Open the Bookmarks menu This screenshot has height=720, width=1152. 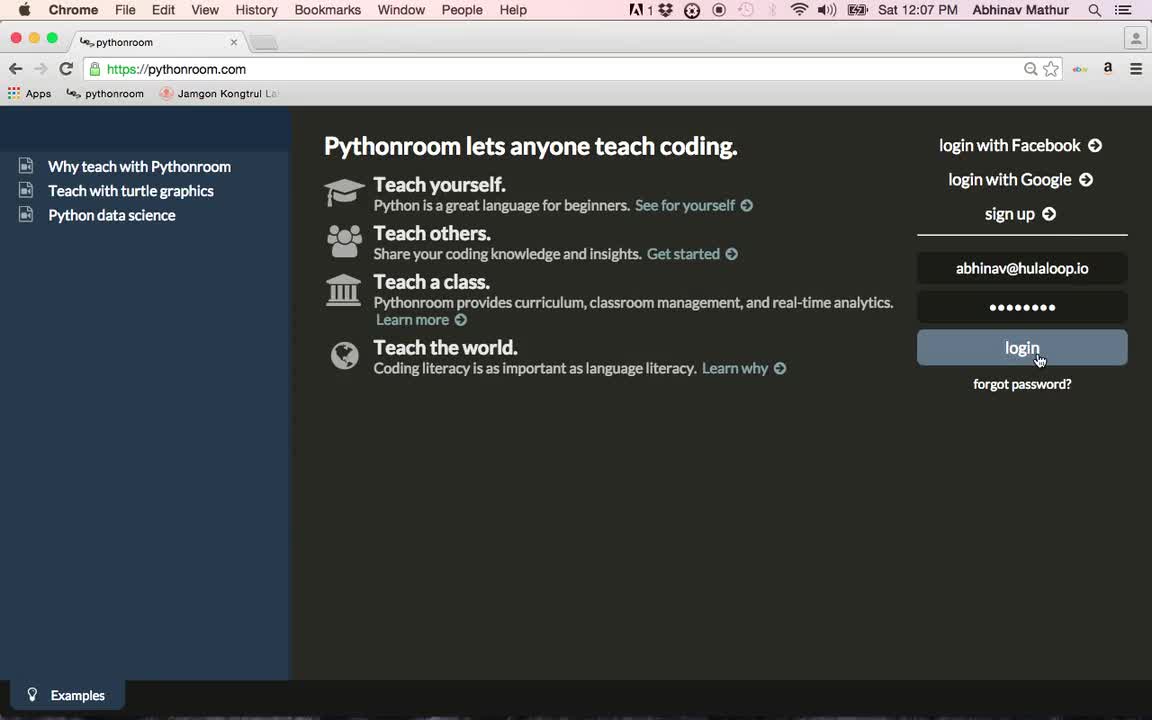click(328, 10)
